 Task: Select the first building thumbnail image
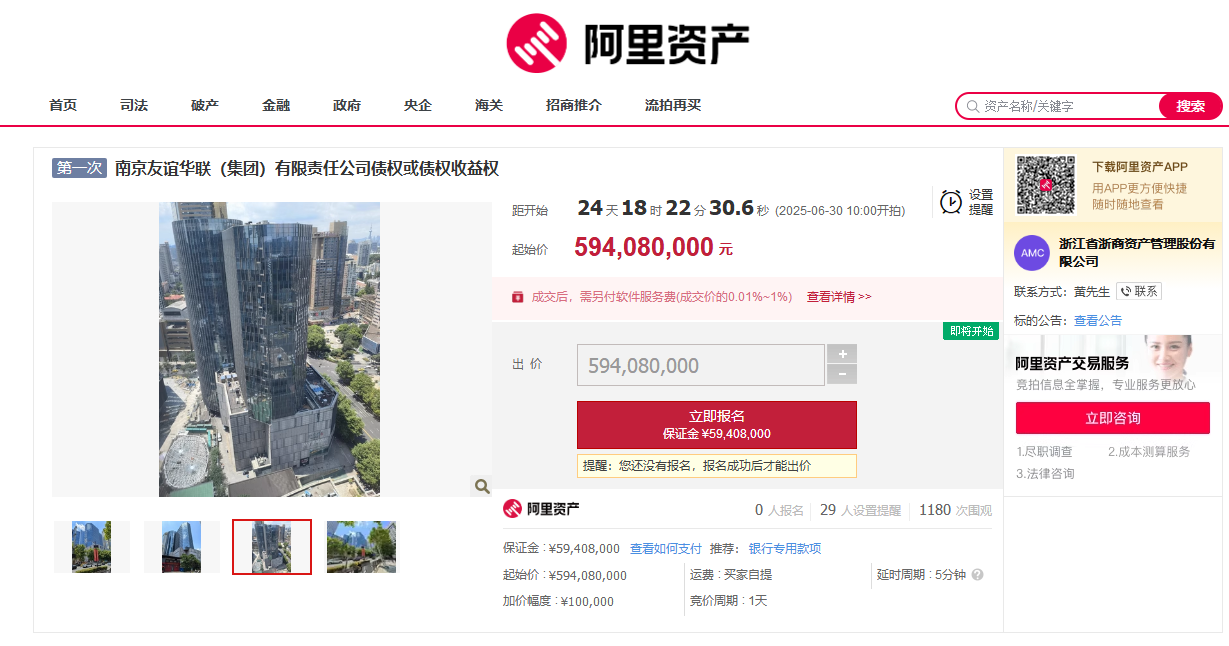(92, 547)
